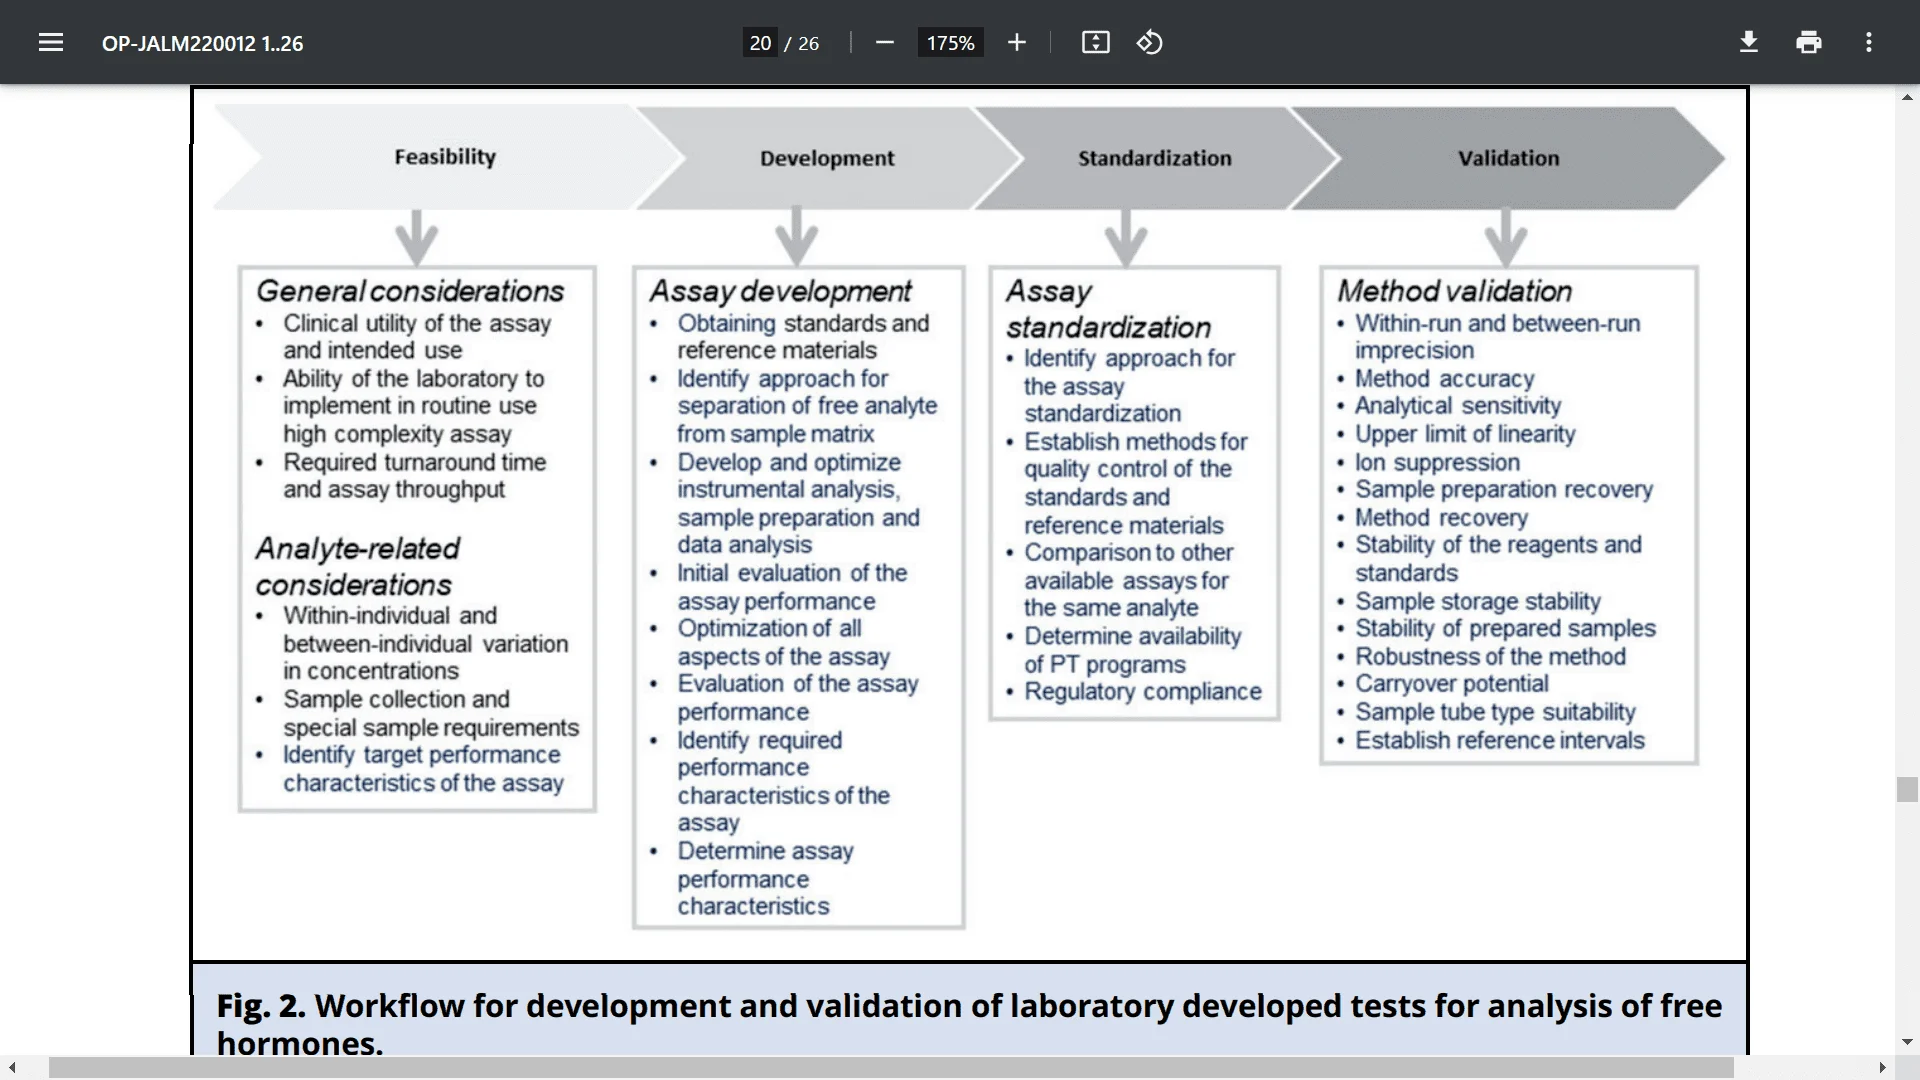Viewport: 1920px width, 1080px height.
Task: Click 'Determine assay performance characteristics' bullet
Action: tap(765, 878)
